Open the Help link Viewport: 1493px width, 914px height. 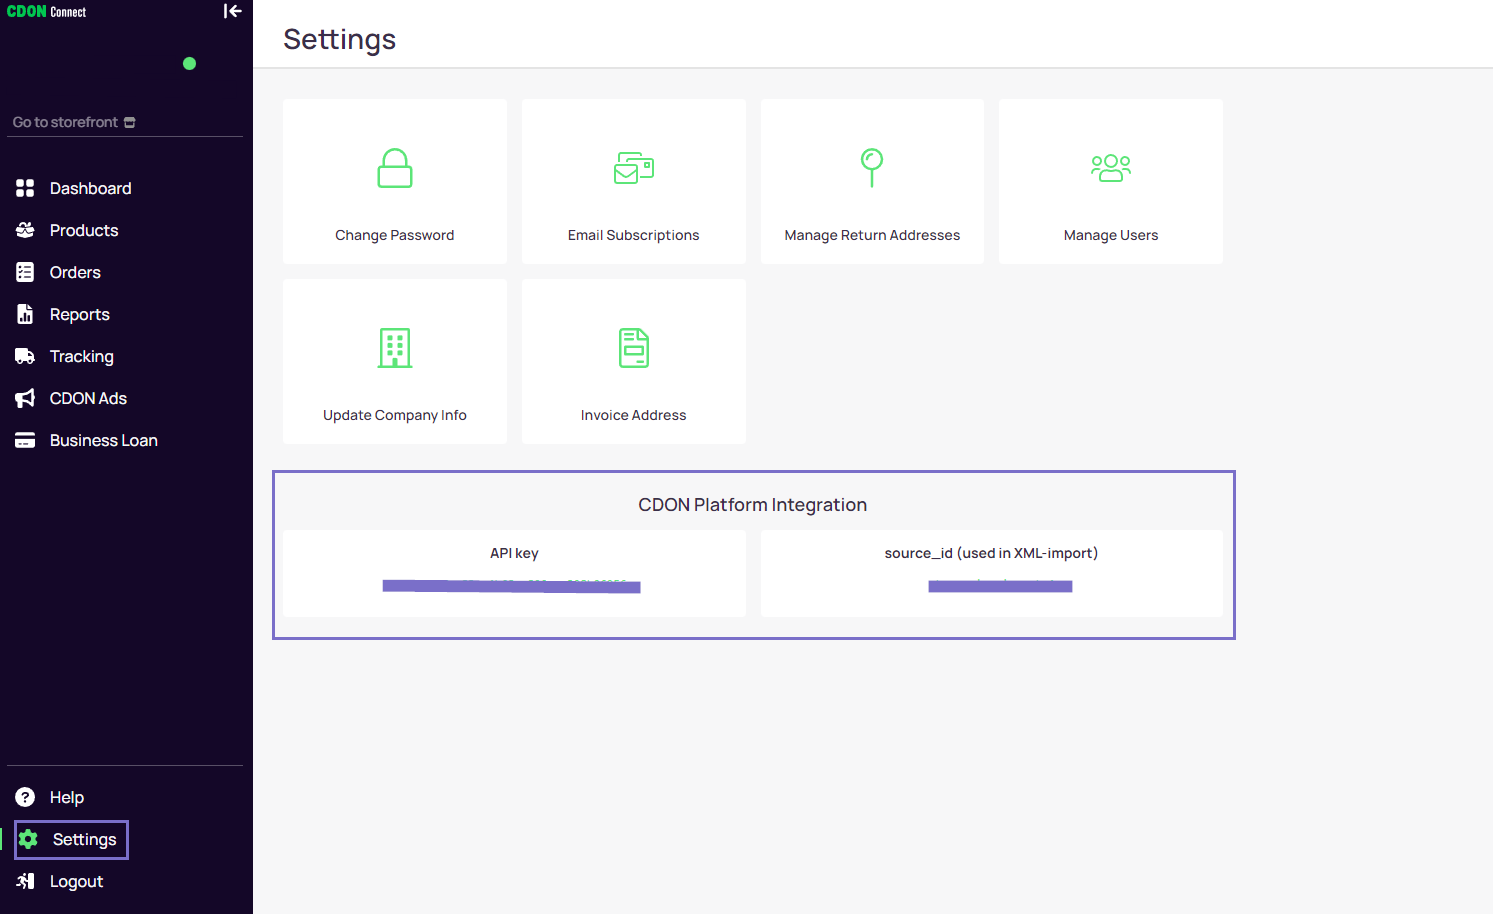tap(67, 797)
